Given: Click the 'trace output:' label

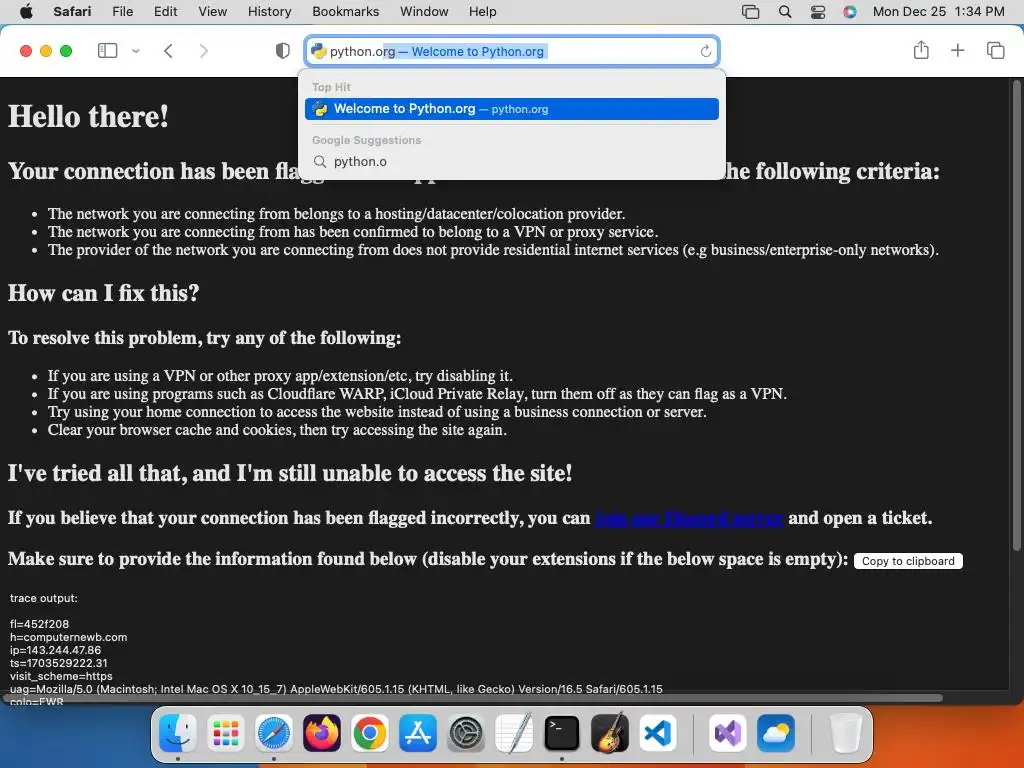Looking at the screenshot, I should click(x=44, y=598).
